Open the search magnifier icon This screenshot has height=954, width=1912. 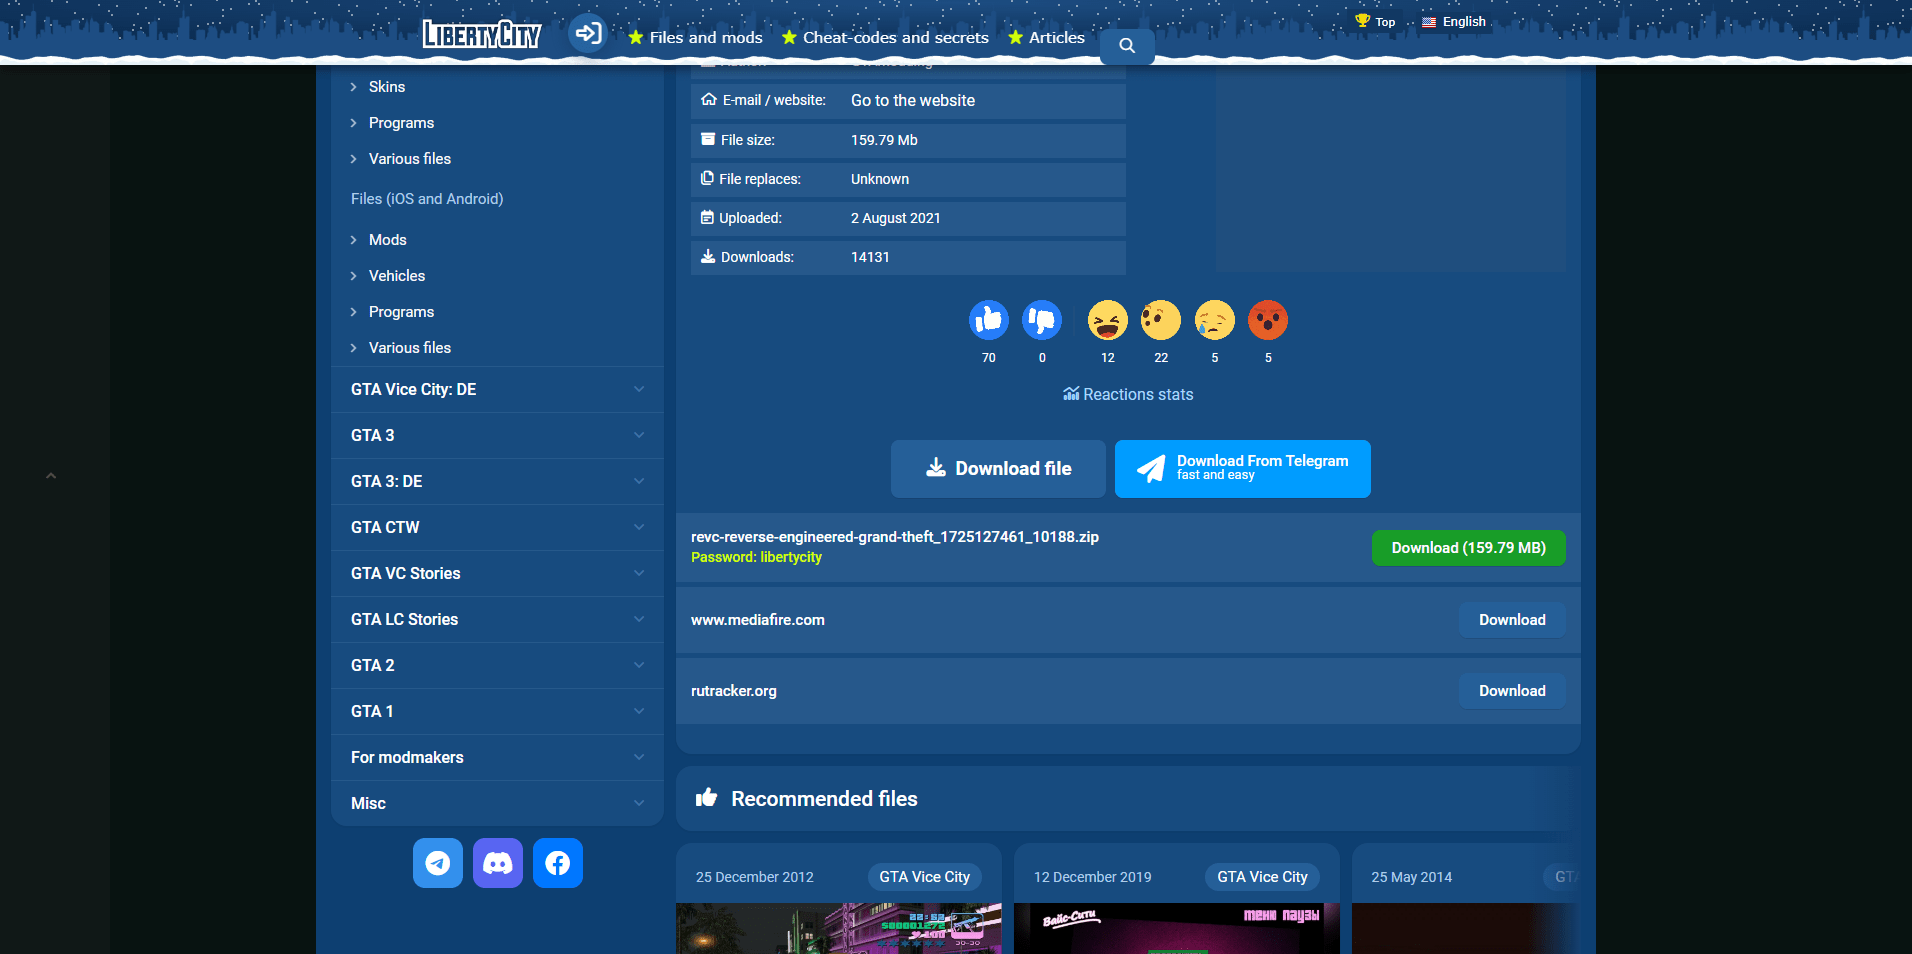pos(1127,45)
